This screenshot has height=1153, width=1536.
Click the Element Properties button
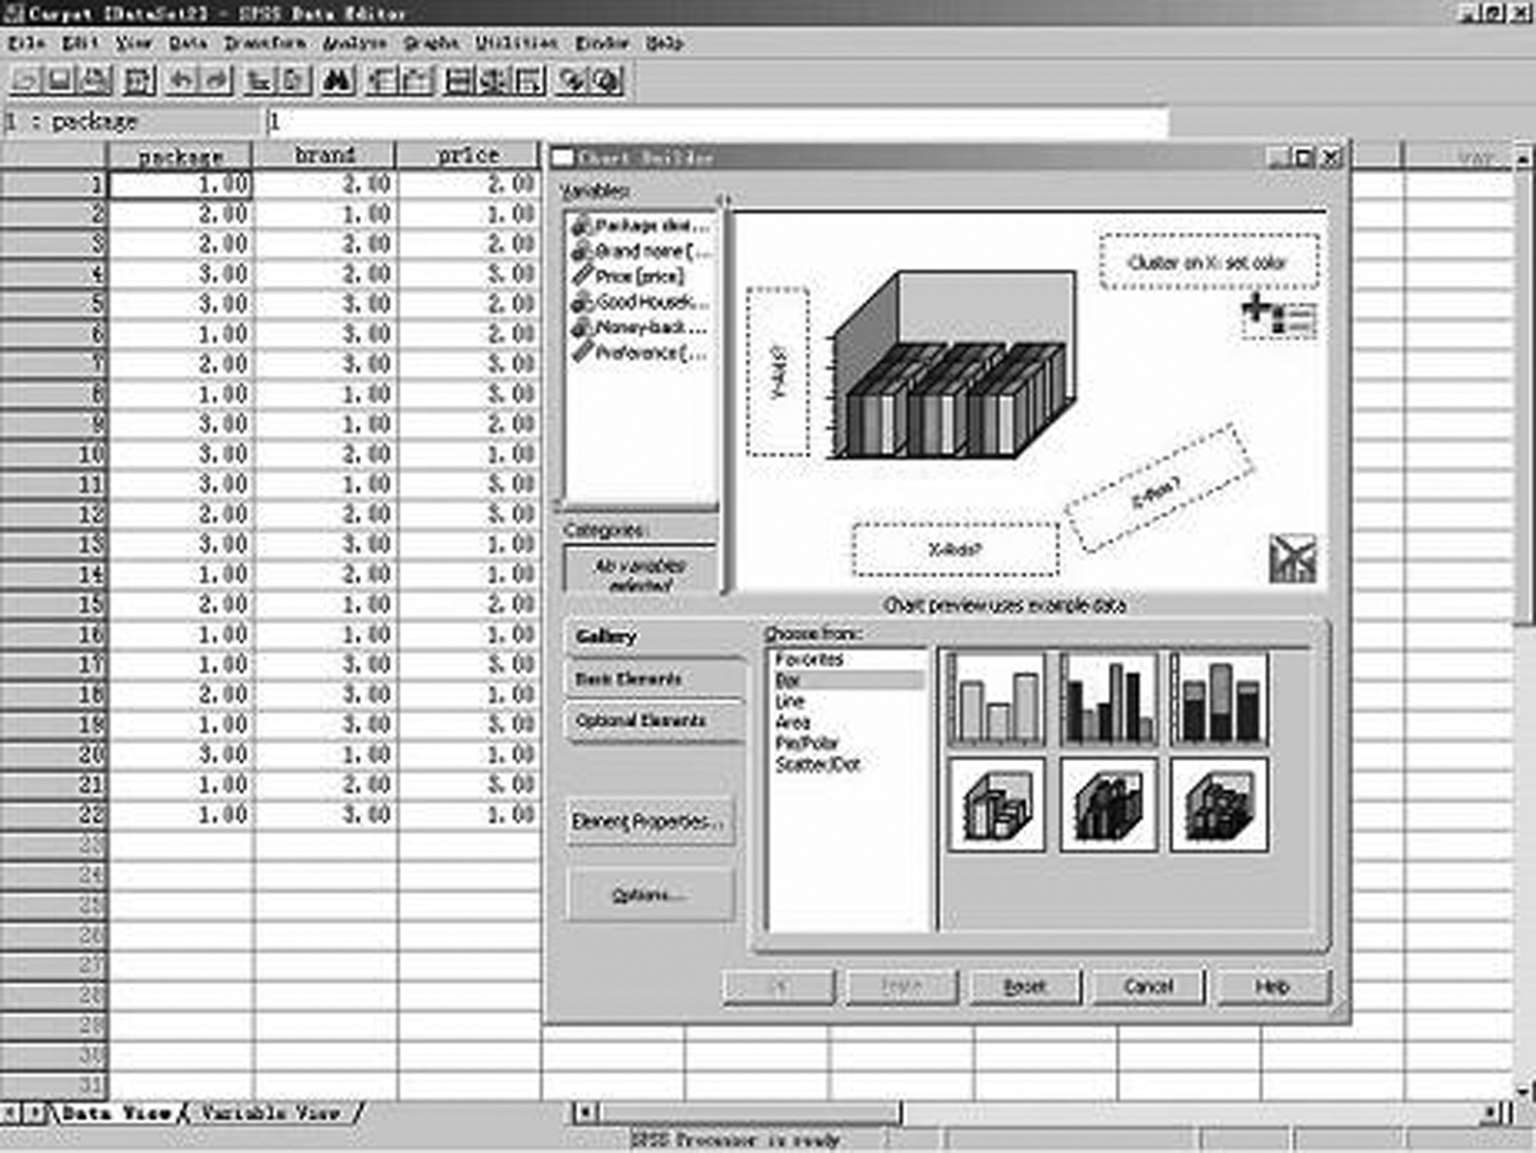point(650,822)
